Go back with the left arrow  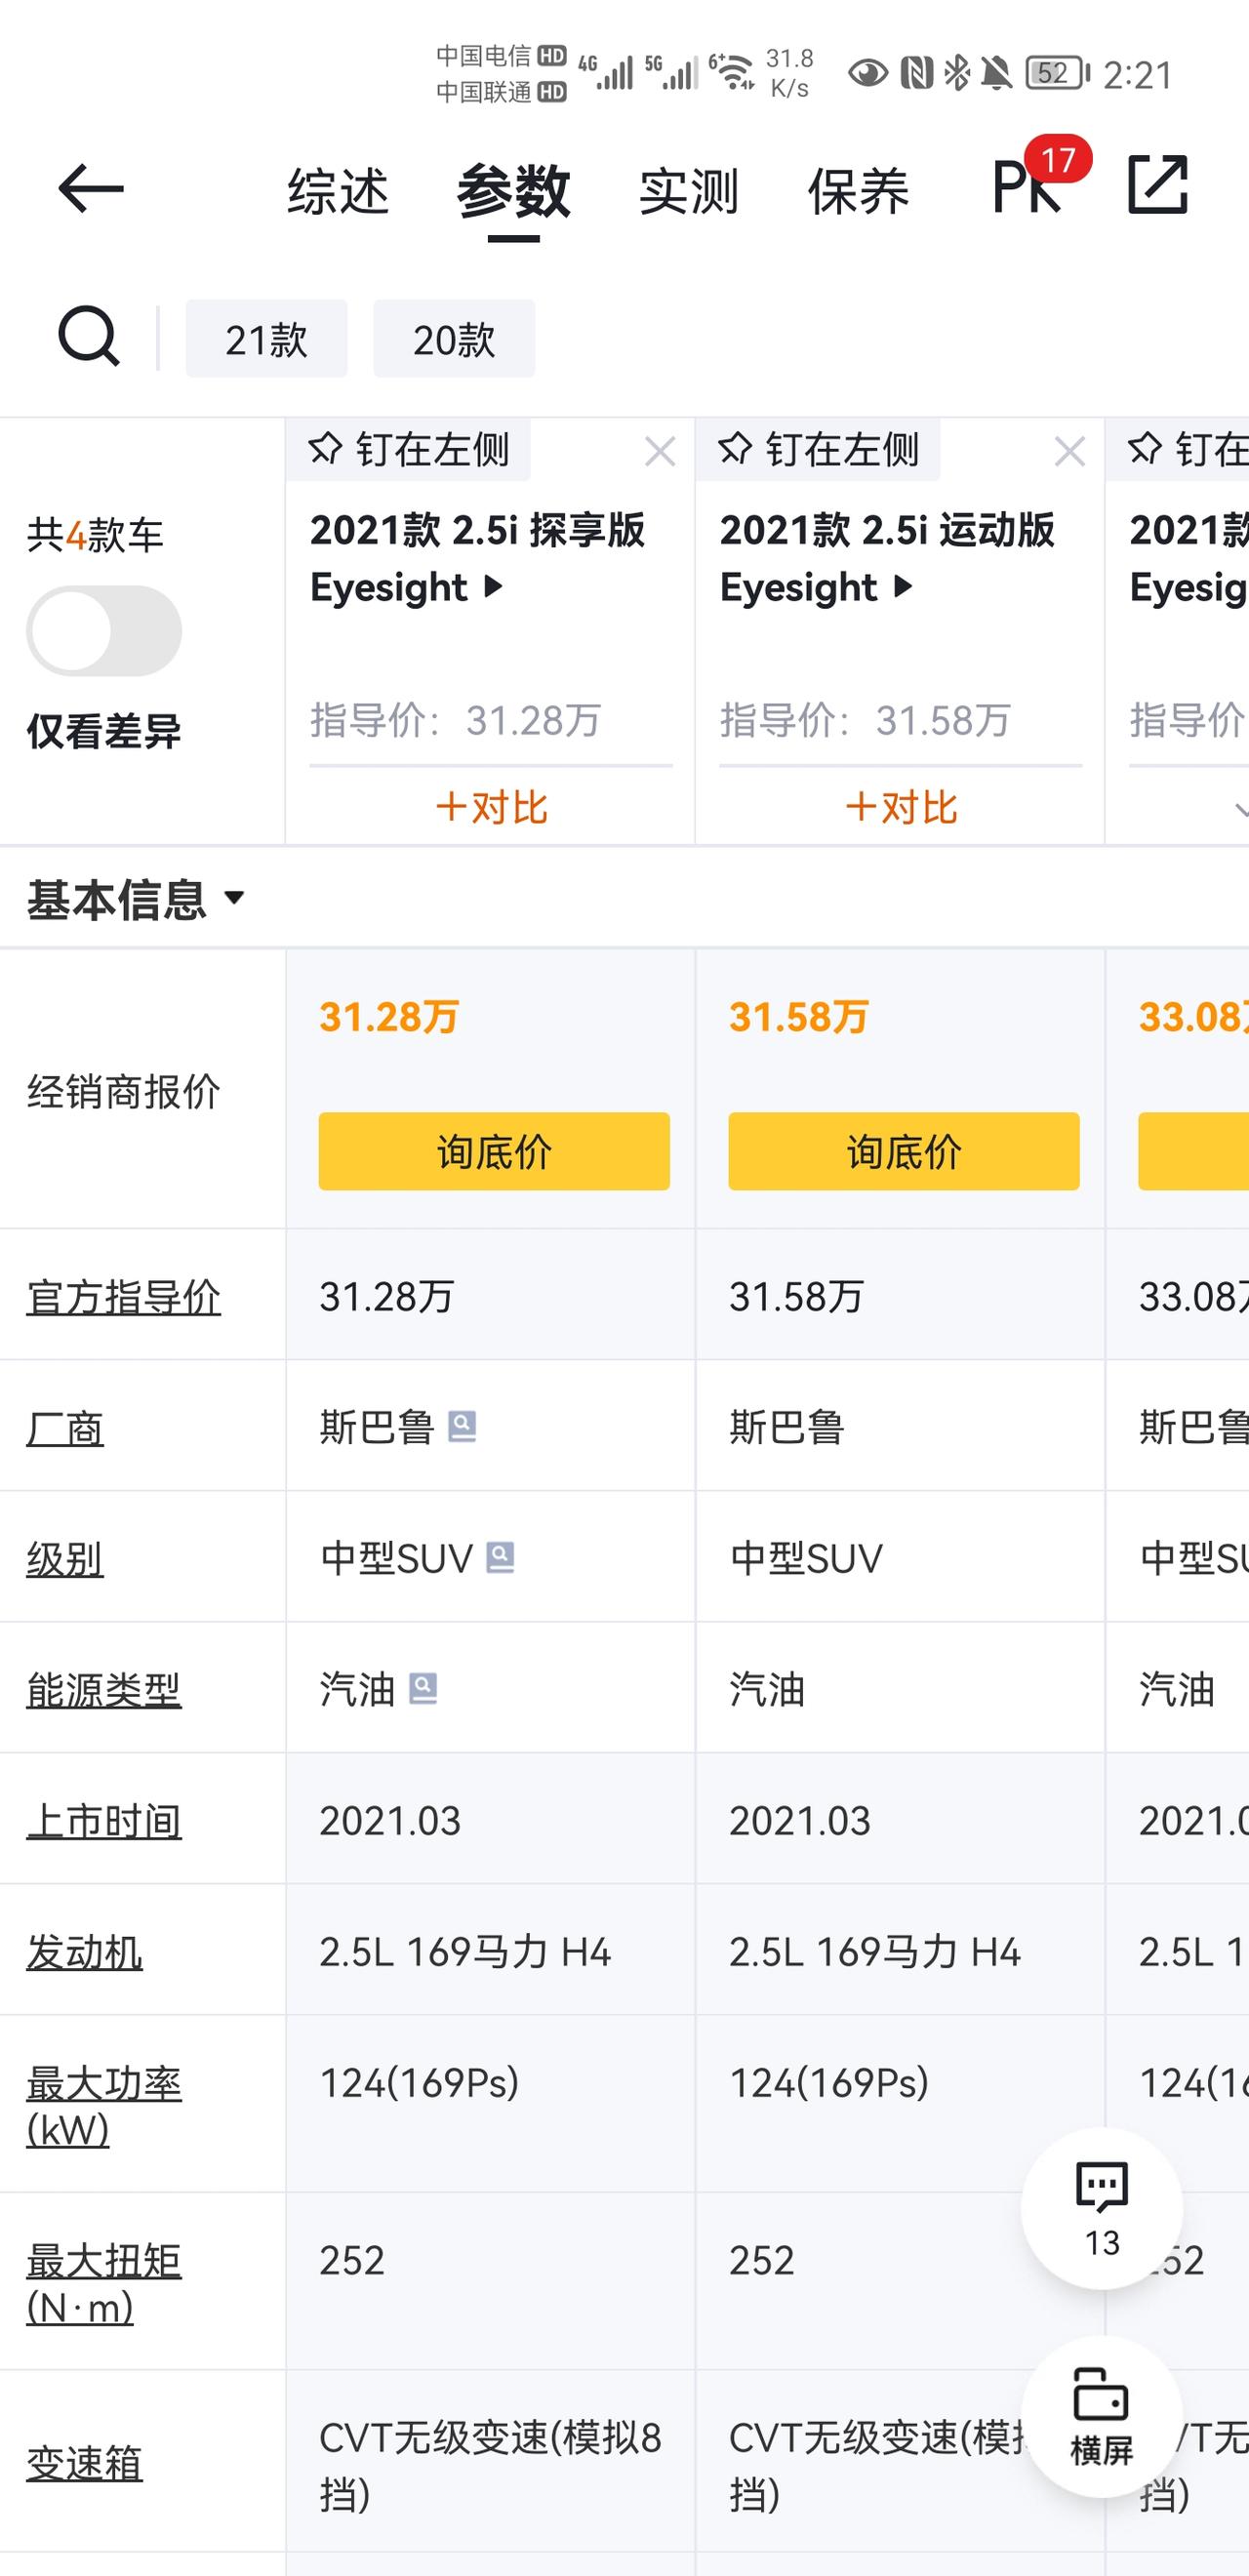90,188
